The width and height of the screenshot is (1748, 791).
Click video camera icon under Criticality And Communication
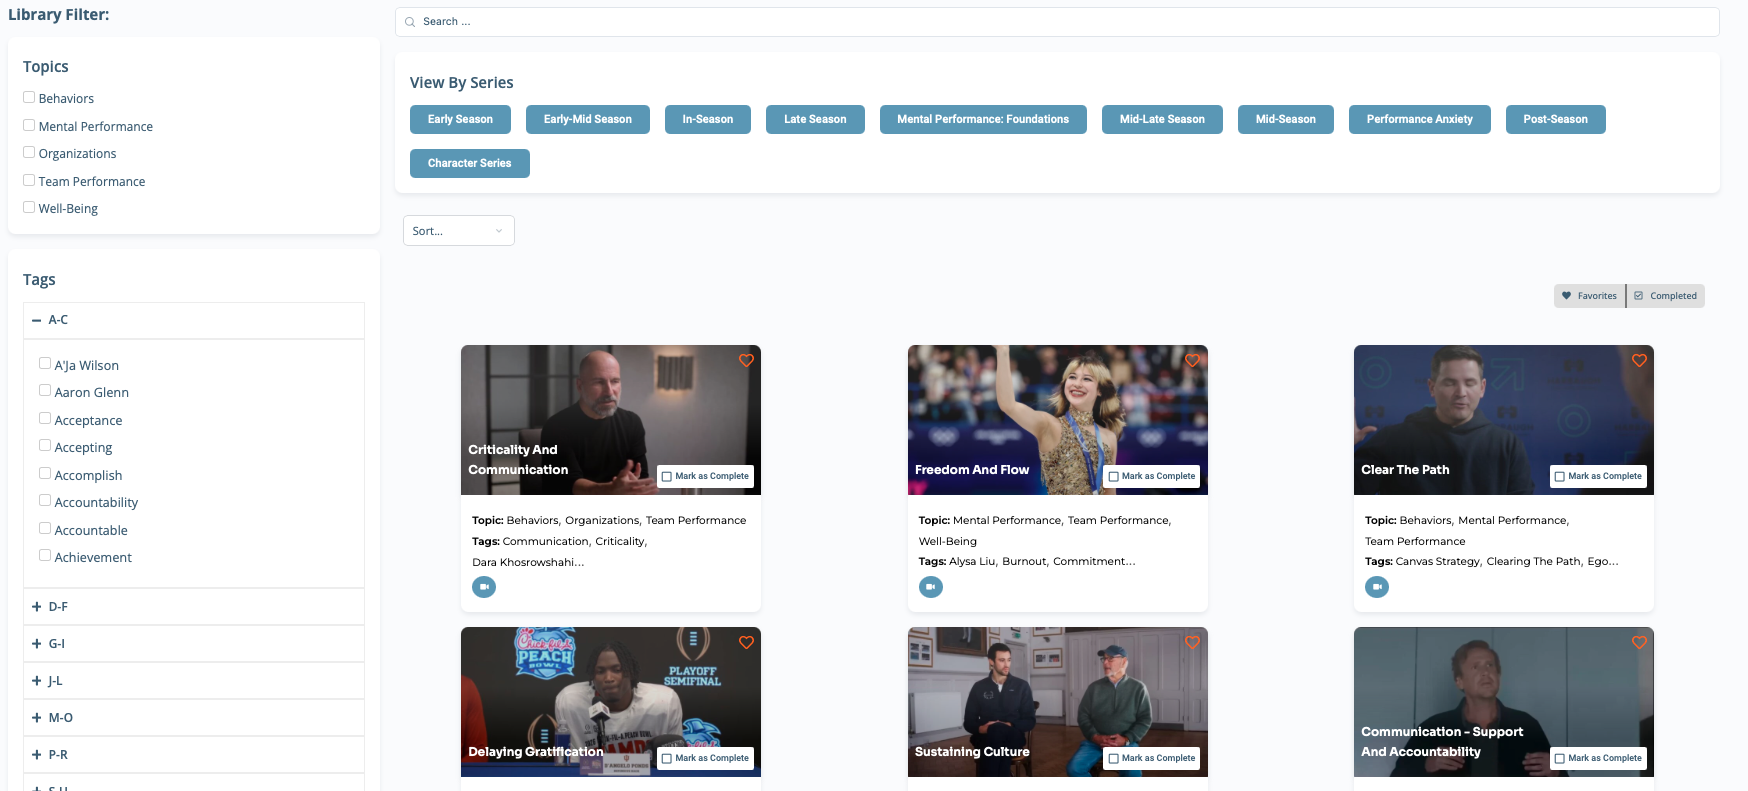pyautogui.click(x=484, y=587)
